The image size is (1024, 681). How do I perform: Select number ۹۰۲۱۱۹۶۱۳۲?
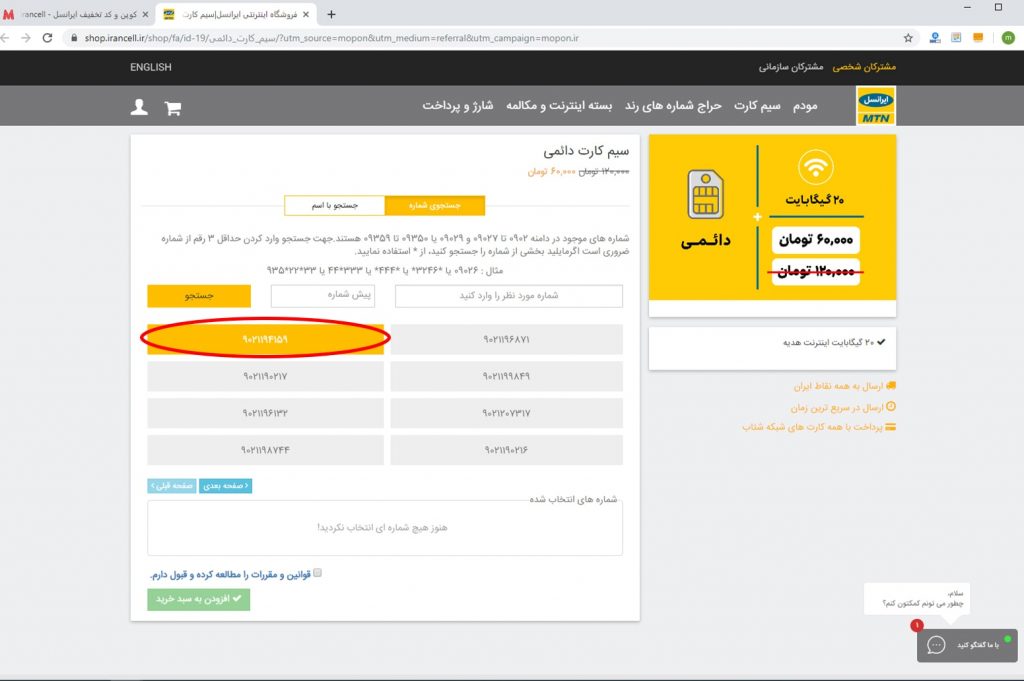pos(265,413)
